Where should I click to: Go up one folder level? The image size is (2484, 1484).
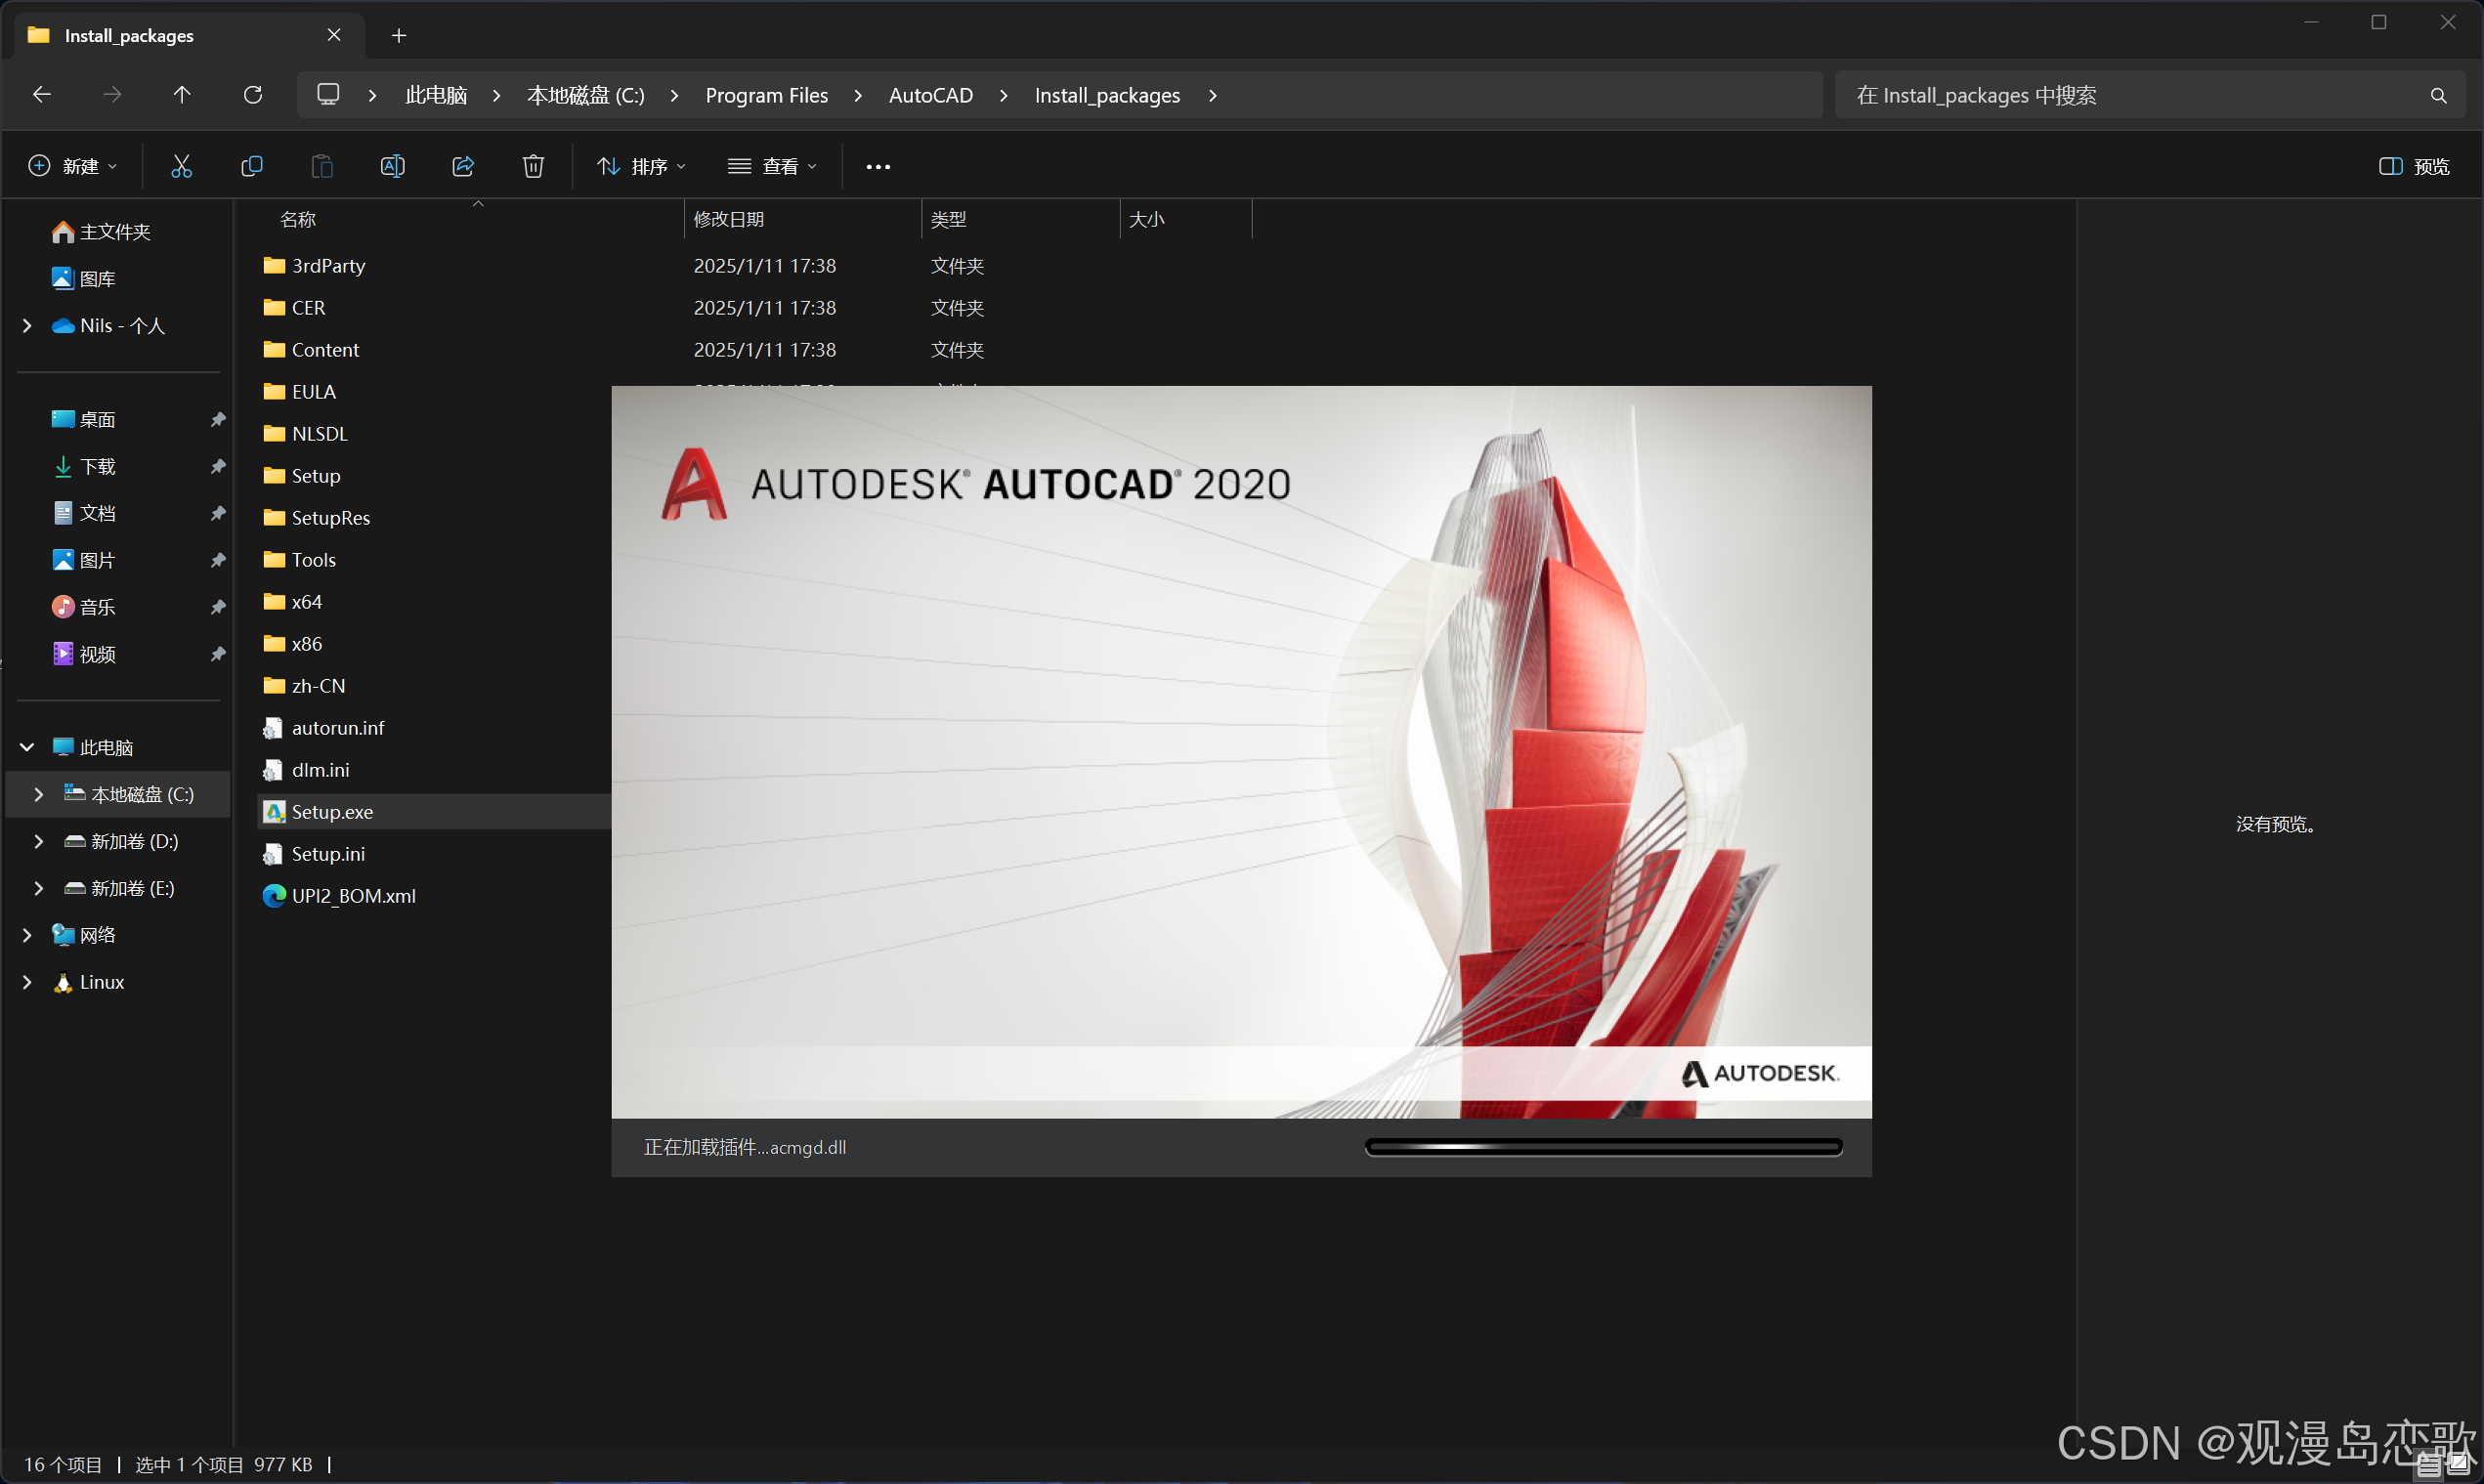(182, 95)
